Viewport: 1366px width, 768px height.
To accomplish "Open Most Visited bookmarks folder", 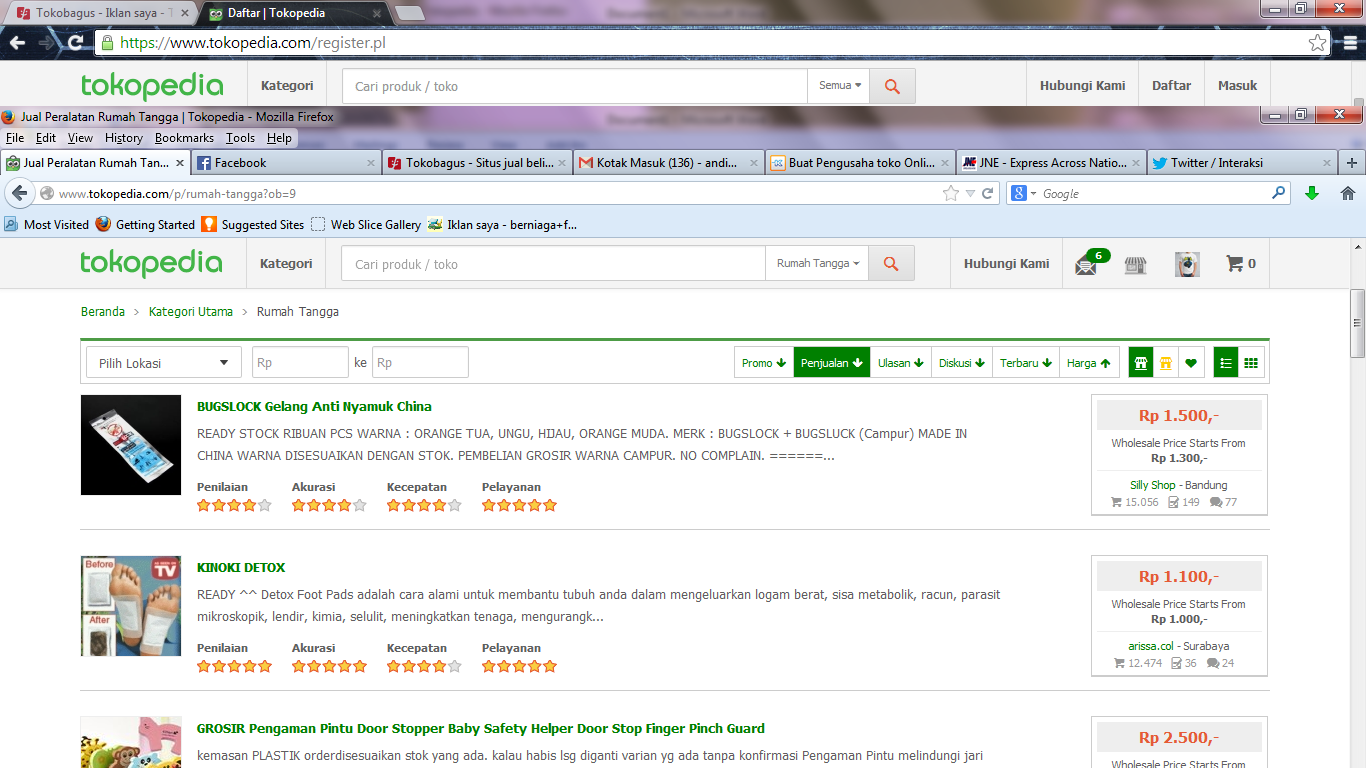I will point(46,224).
